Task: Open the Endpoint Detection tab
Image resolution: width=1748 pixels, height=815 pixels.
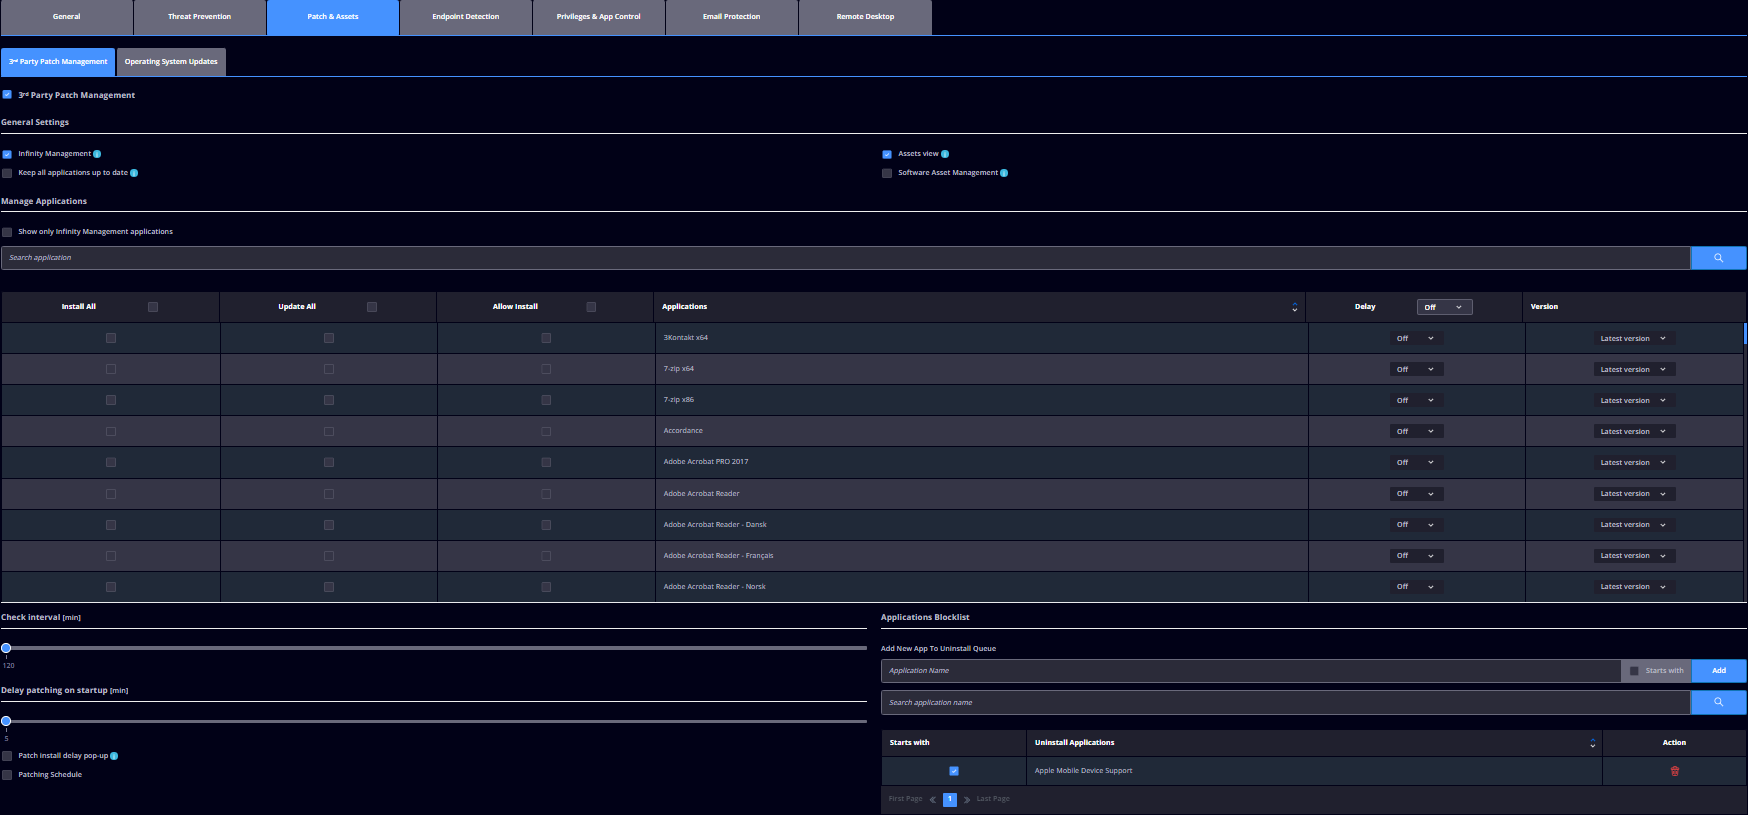Action: click(x=465, y=17)
